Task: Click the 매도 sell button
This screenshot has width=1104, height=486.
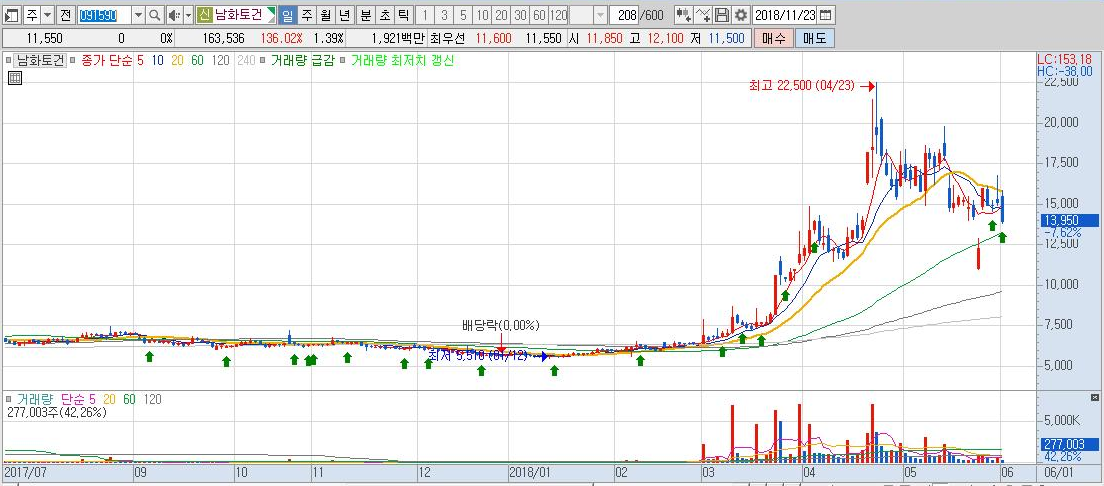Action: [x=815, y=38]
